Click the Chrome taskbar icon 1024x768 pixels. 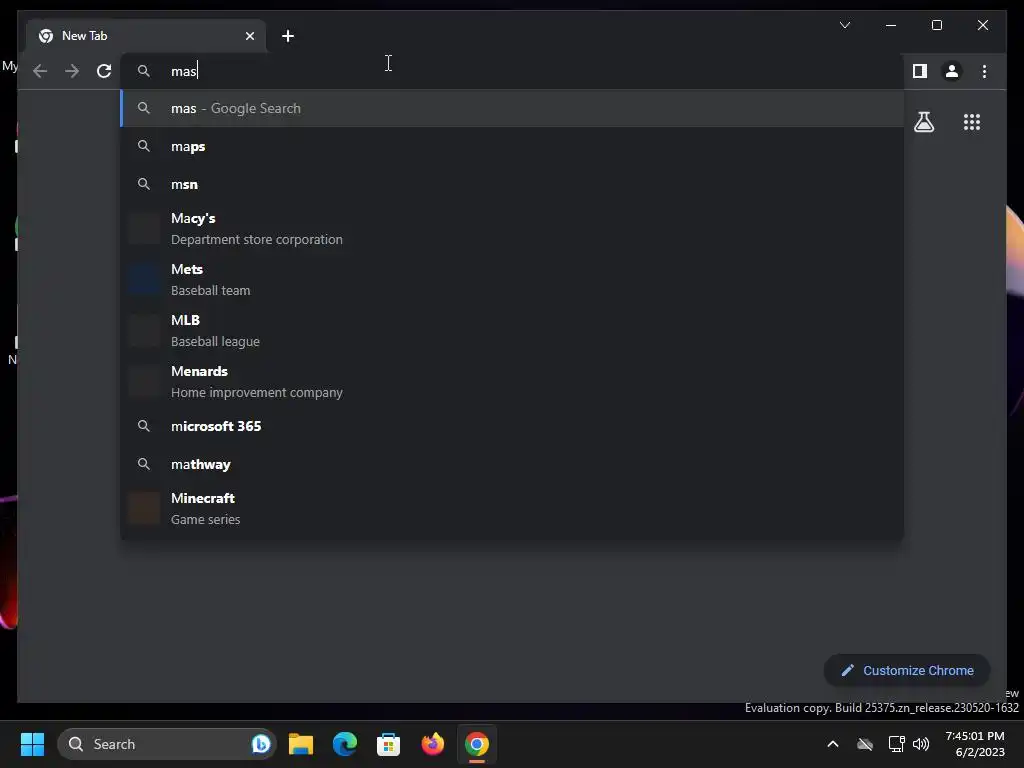477,744
